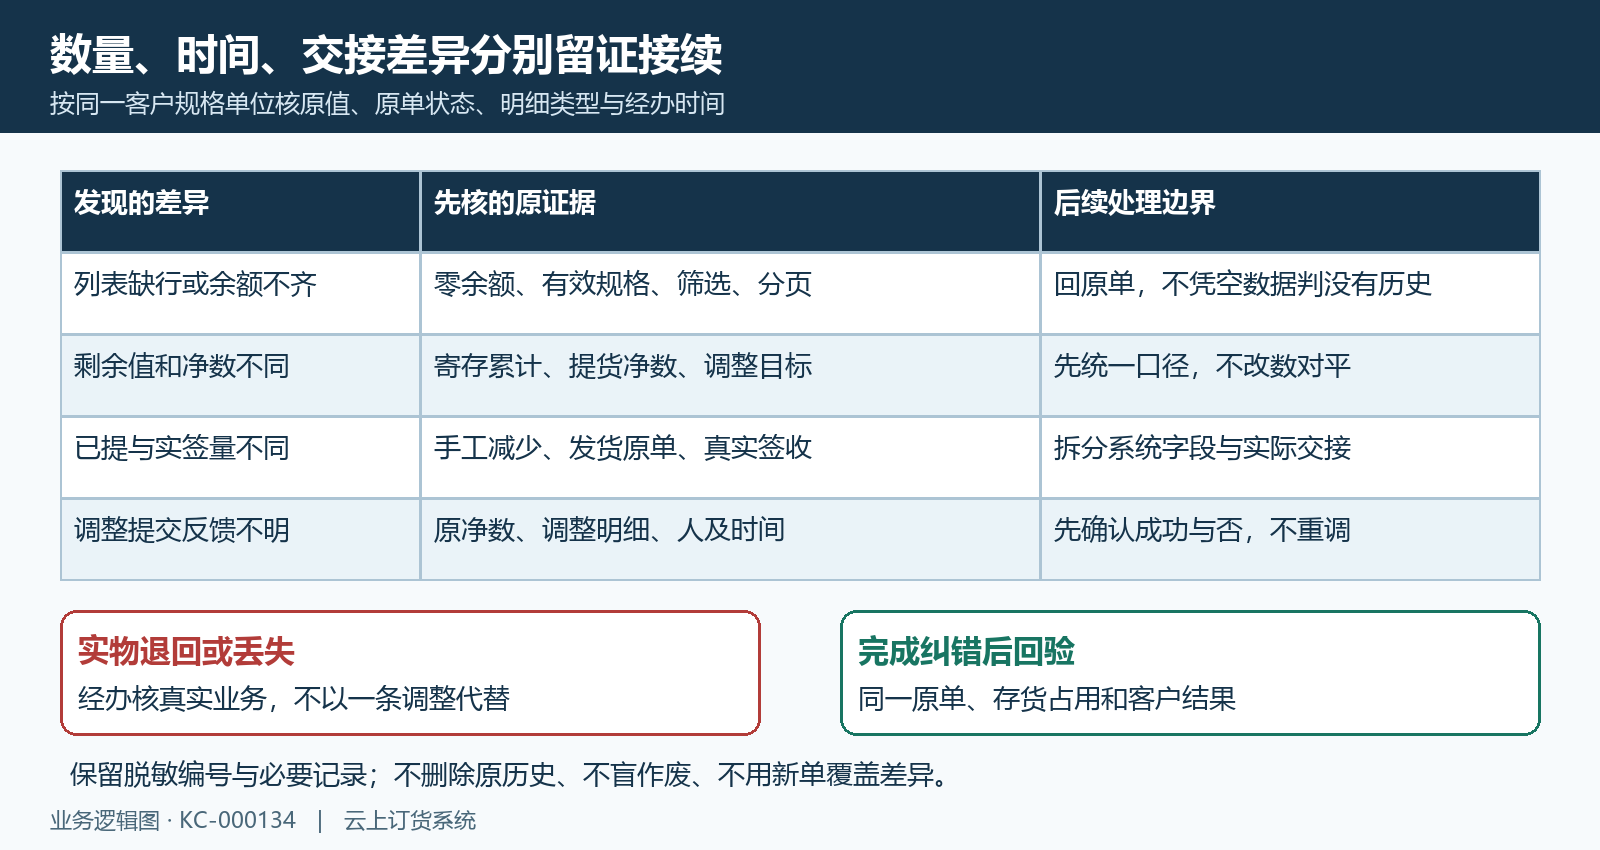Image resolution: width=1600 pixels, height=850 pixels.
Task: Select the column header 发现的差异
Action: (x=240, y=211)
